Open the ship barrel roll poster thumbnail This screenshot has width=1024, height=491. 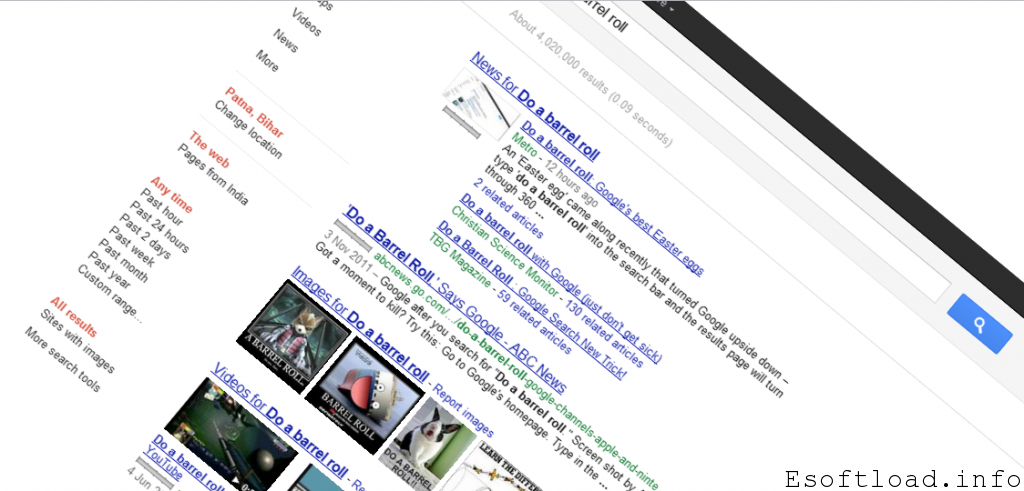[365, 396]
